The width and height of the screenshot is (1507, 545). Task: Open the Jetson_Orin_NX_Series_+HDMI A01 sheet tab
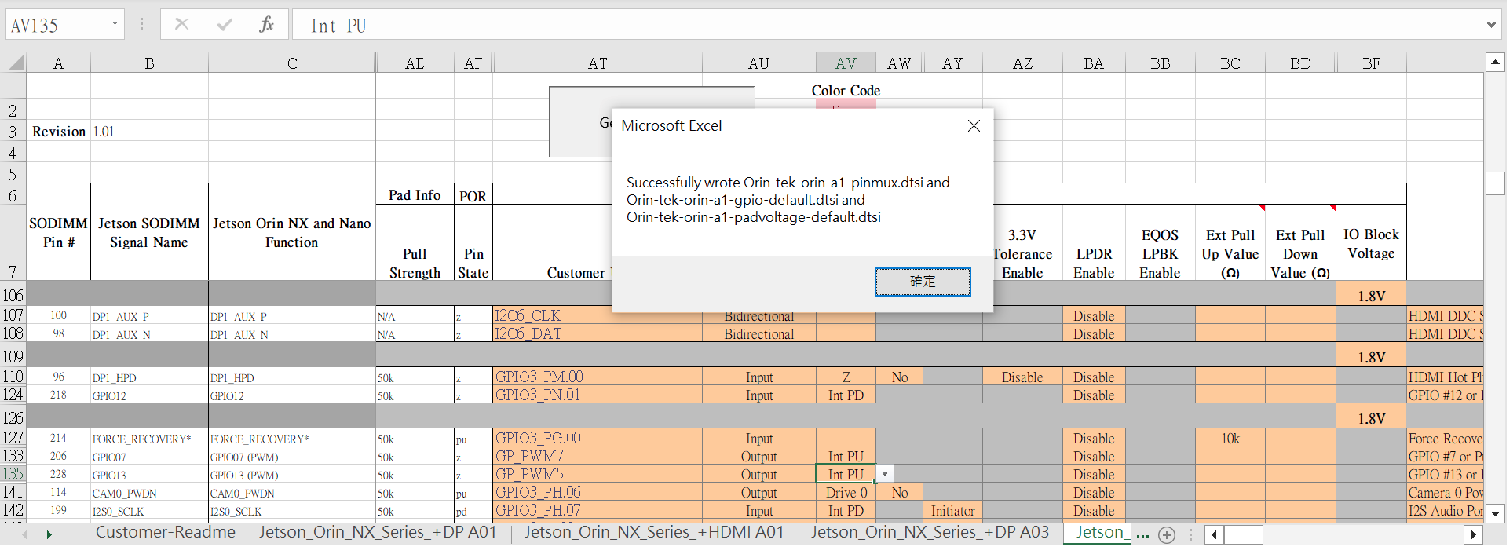(654, 533)
